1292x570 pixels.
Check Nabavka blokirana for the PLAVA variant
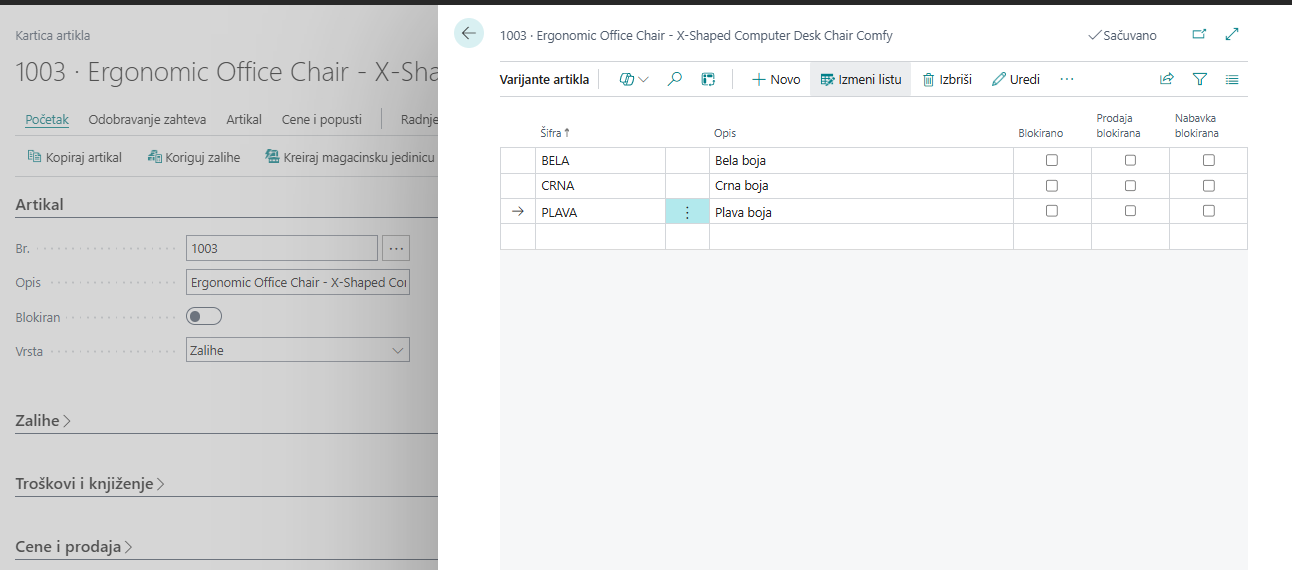tap(1209, 211)
